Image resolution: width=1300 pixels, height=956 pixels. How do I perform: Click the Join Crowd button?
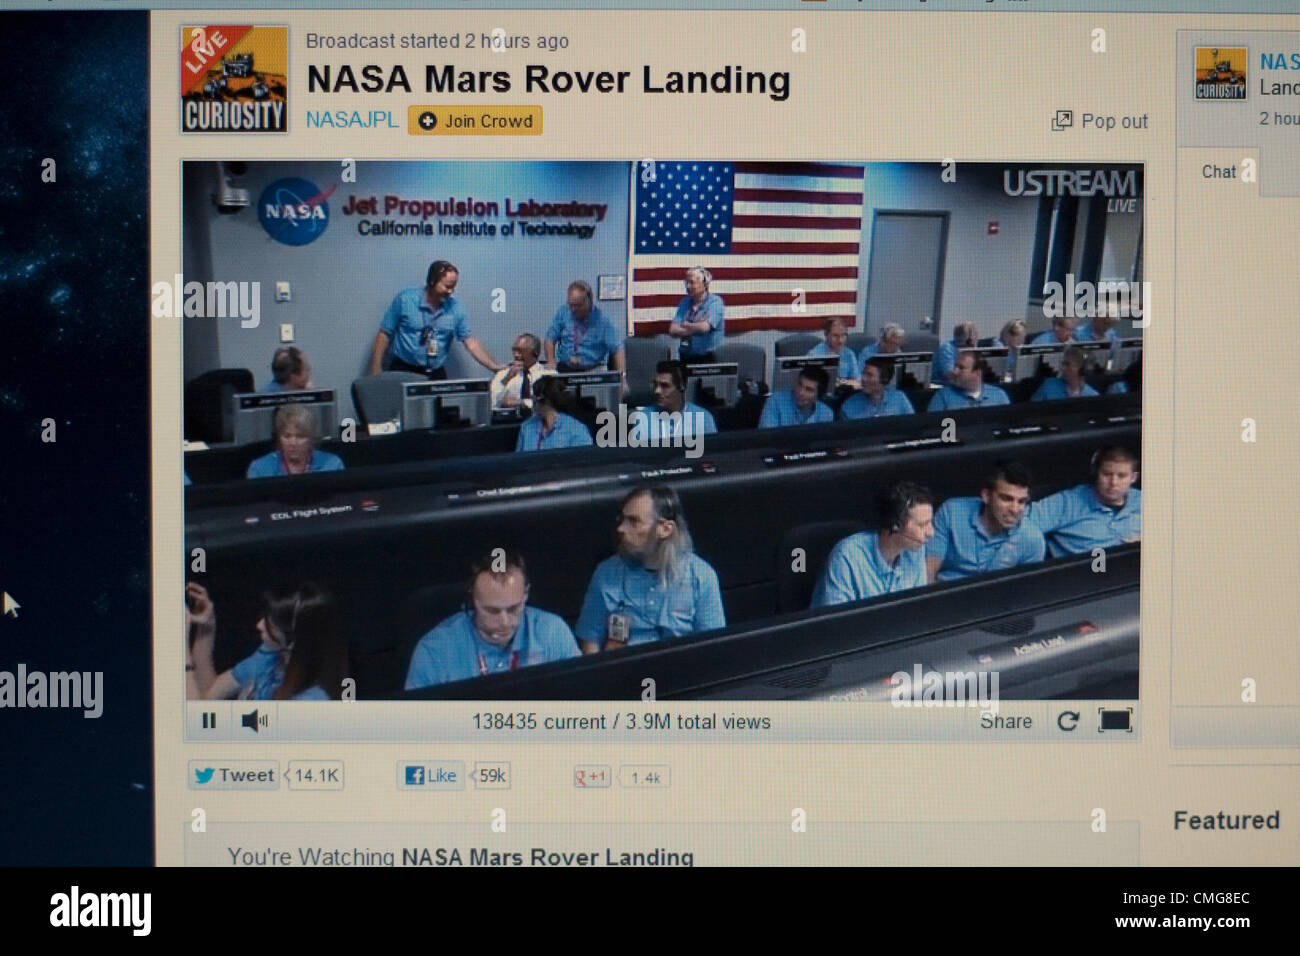(475, 121)
